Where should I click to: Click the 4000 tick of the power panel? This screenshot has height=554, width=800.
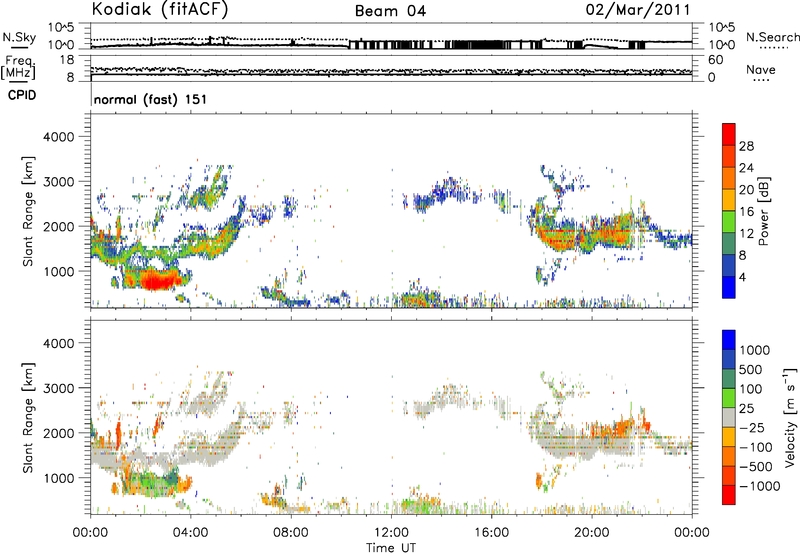pyautogui.click(x=58, y=137)
